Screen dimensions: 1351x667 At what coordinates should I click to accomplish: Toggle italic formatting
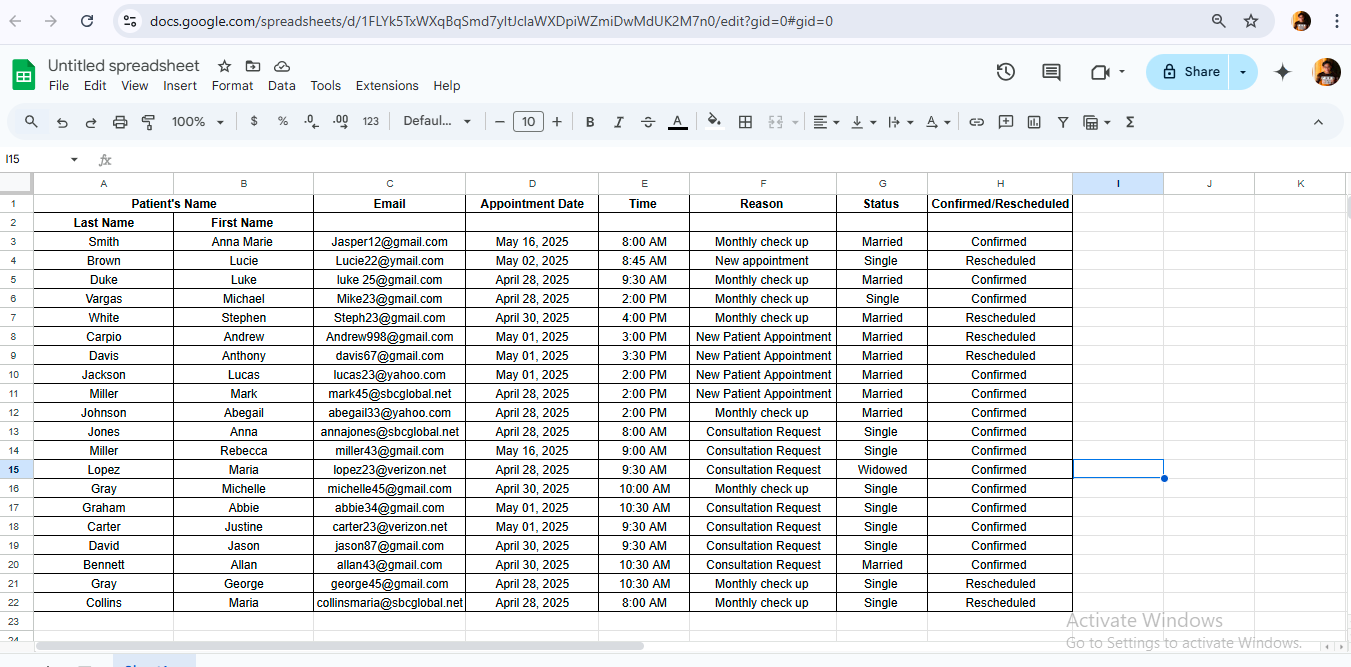point(618,122)
